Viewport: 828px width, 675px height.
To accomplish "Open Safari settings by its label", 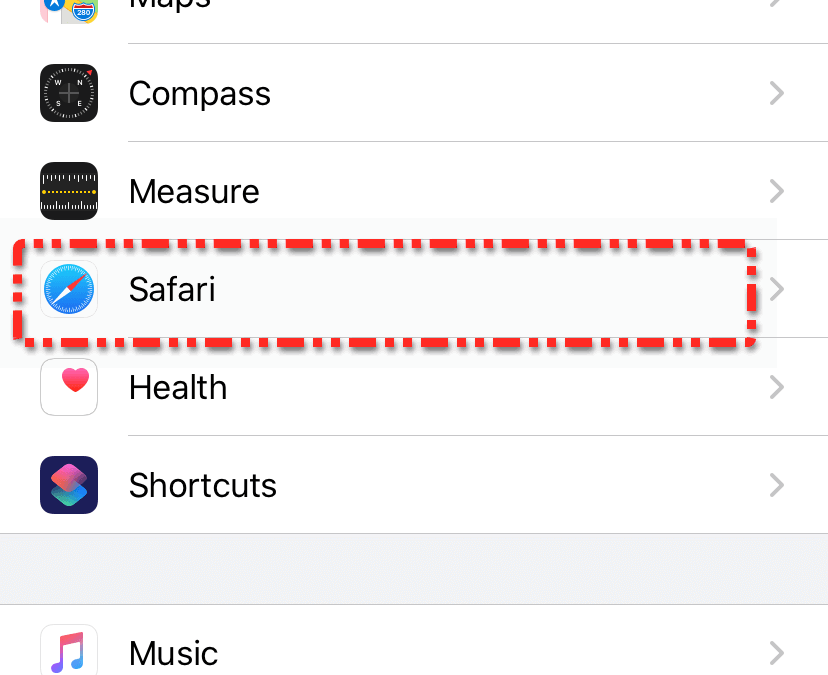I will coord(172,289).
